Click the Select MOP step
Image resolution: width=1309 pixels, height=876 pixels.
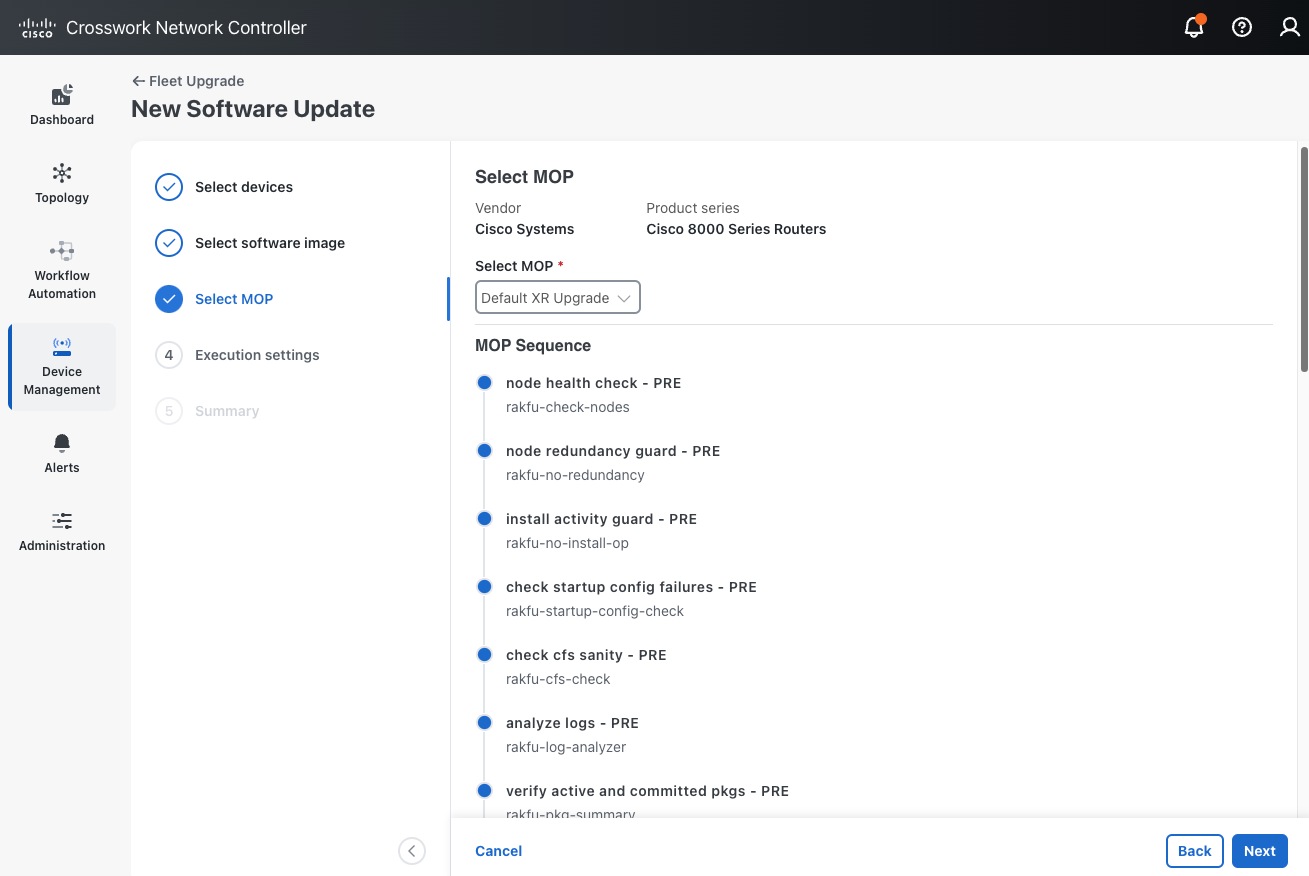pos(234,299)
